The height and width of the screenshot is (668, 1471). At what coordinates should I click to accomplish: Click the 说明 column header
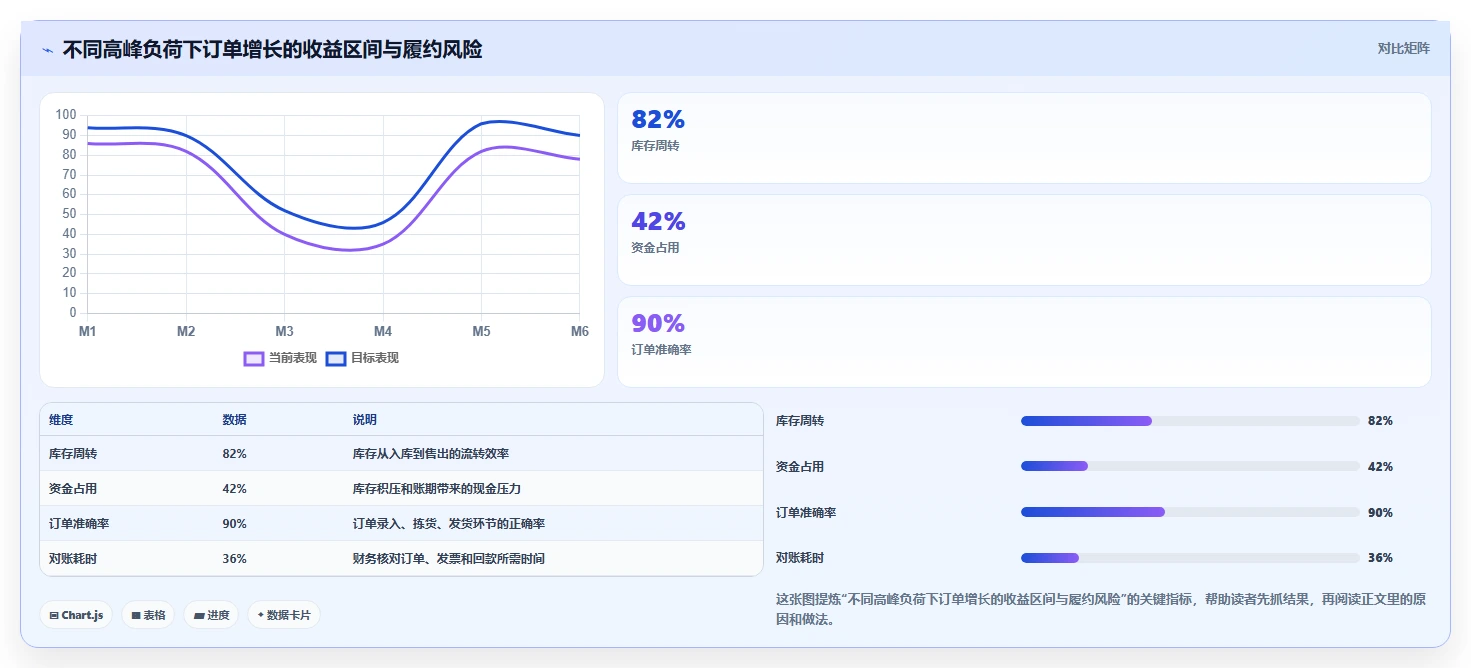coord(365,420)
